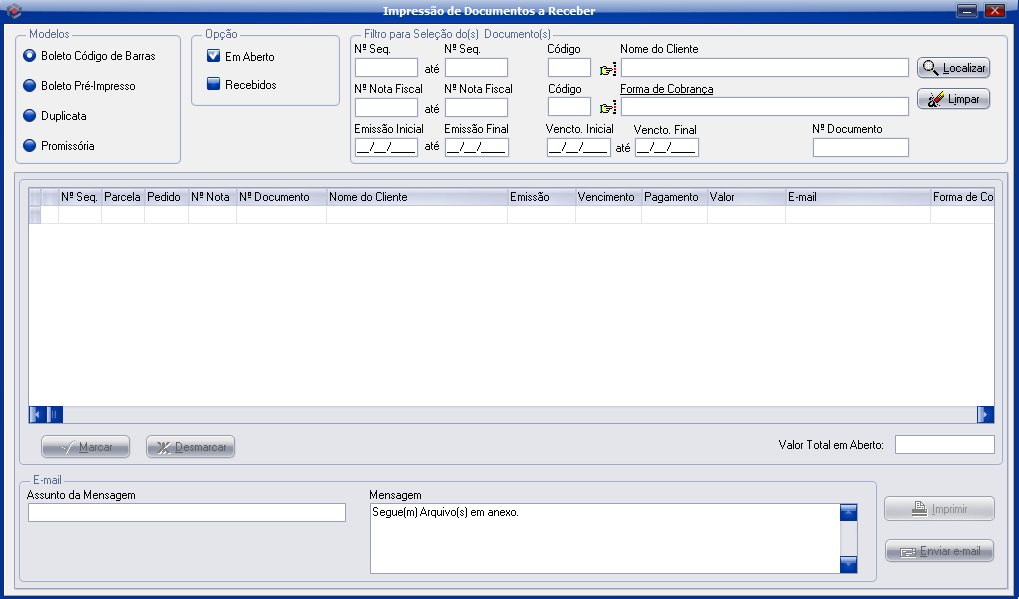Click the Desmarcar button
This screenshot has height=599, width=1019.
[x=190, y=447]
